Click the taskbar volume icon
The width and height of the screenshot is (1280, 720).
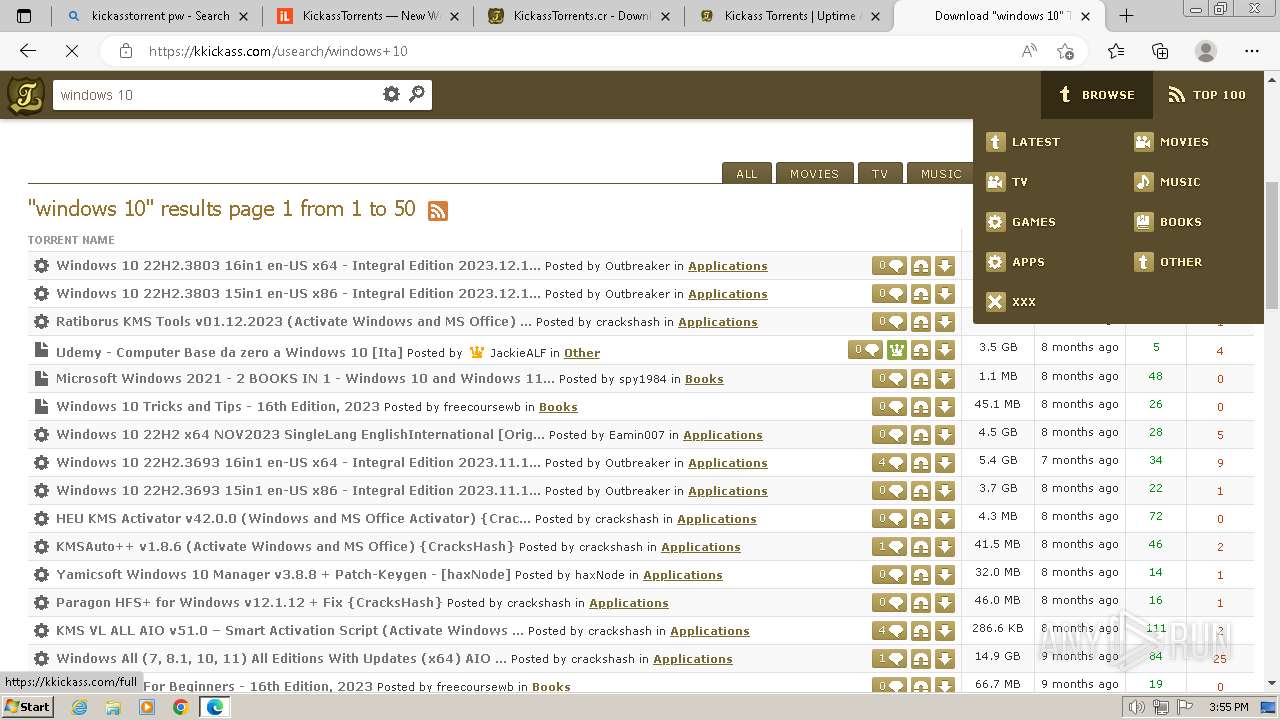(x=1136, y=706)
